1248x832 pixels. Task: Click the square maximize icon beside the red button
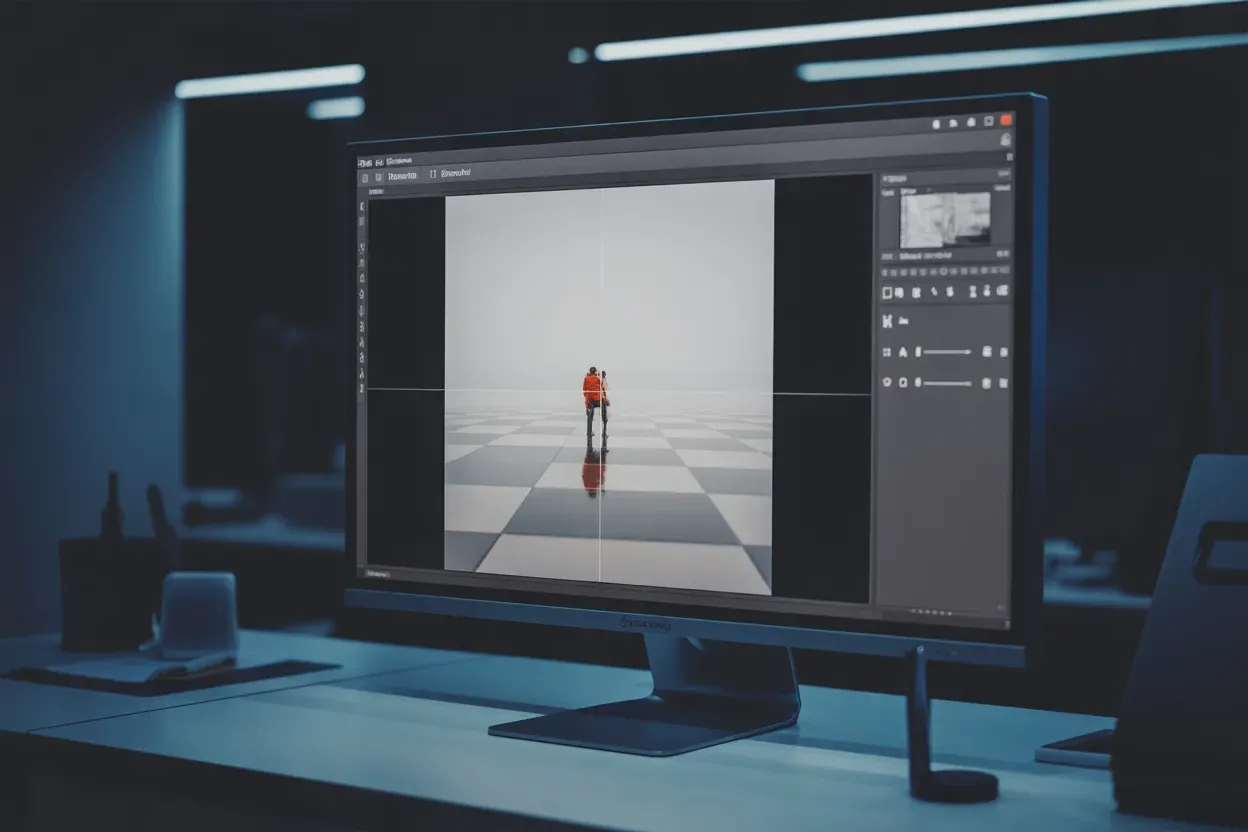pos(988,121)
